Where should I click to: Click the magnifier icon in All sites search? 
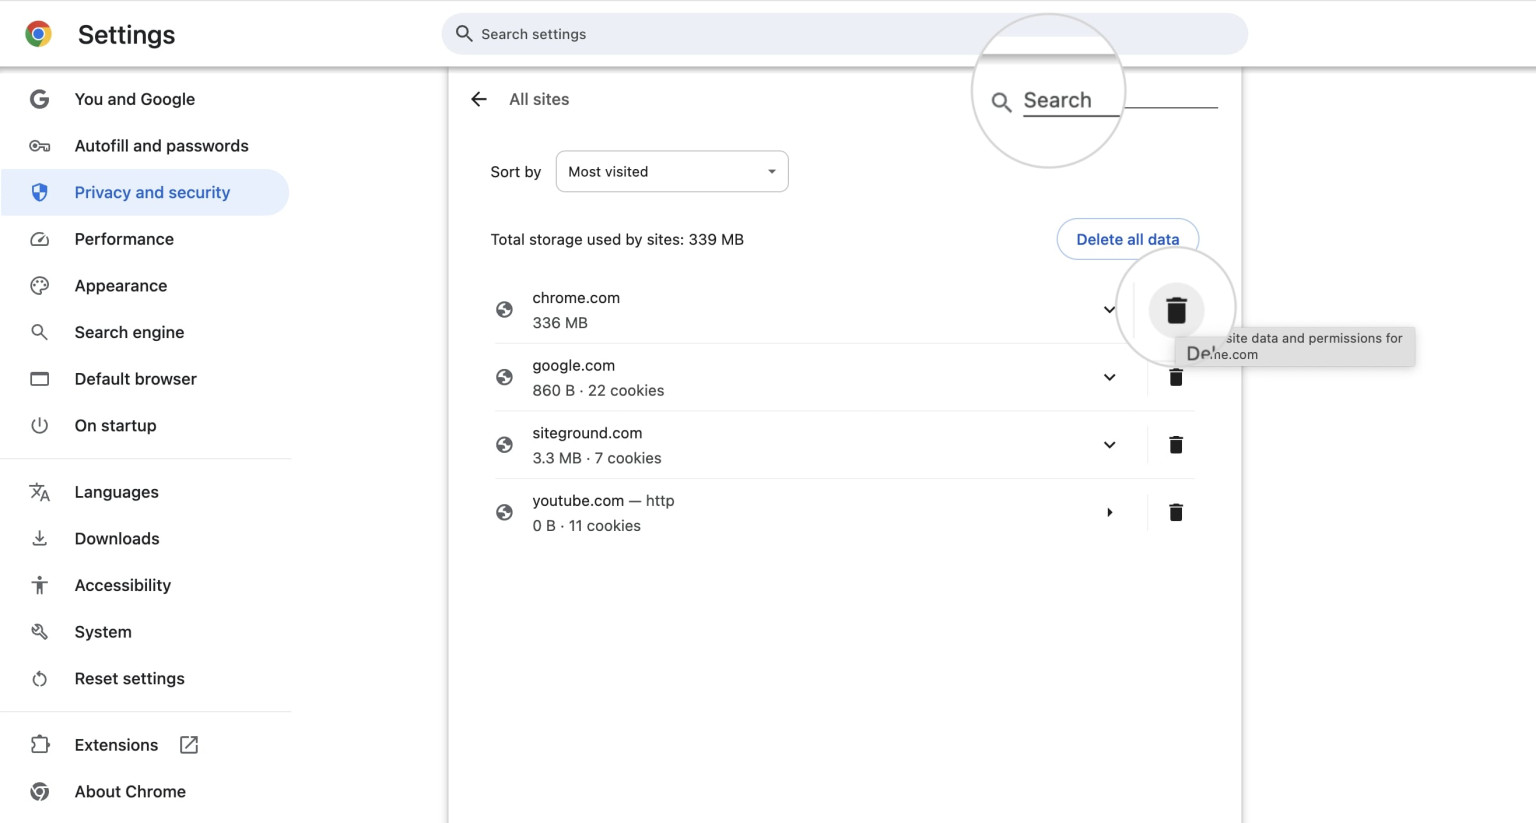[x=1001, y=101]
